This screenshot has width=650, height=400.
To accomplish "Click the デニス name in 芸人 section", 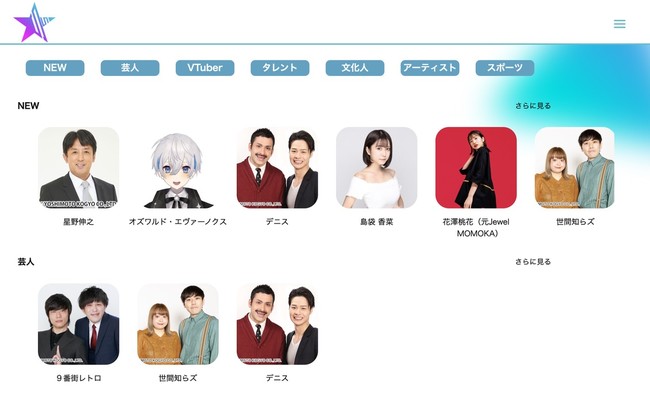I will 277,378.
